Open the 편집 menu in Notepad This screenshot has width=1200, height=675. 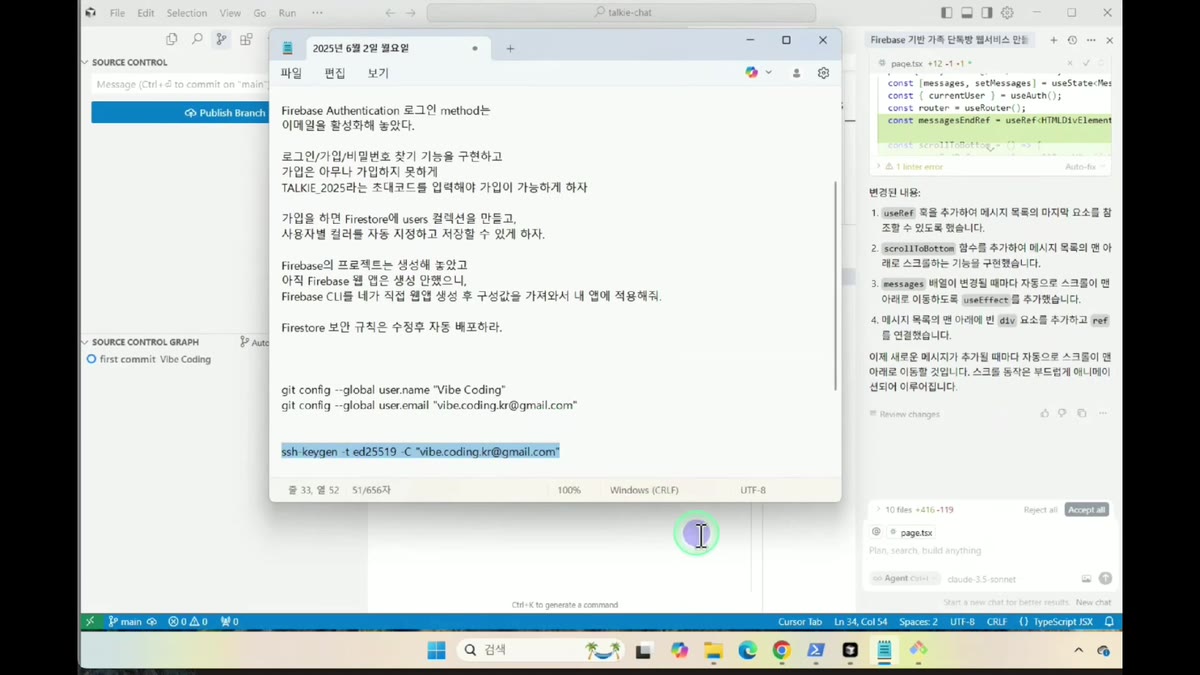(x=335, y=73)
